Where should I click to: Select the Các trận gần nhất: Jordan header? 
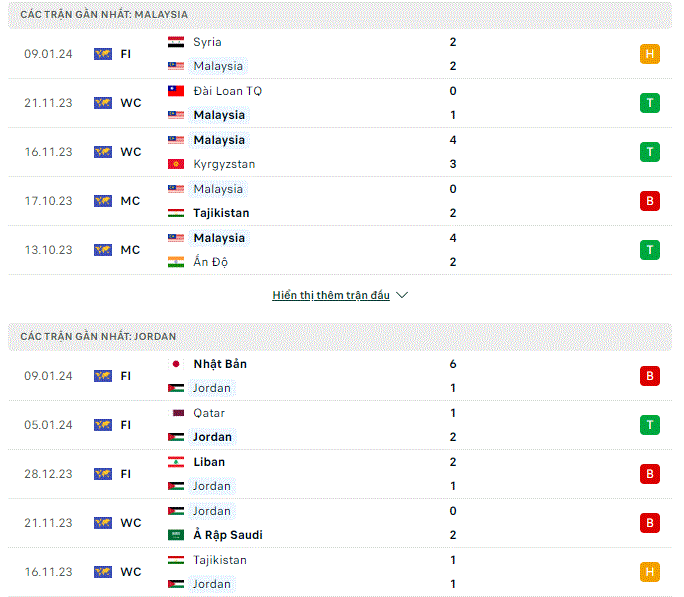point(340,337)
